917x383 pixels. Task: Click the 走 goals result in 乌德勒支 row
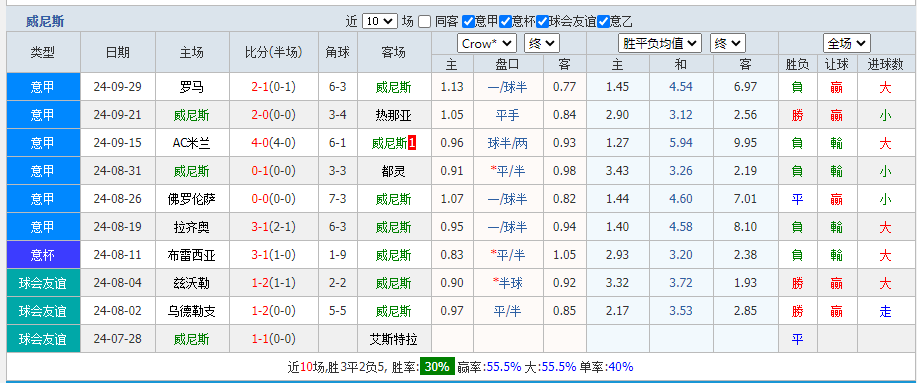click(x=885, y=312)
